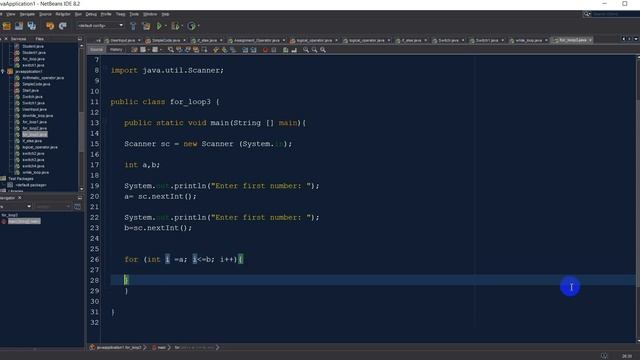Viewport: 640px width, 360px height.
Task: Click the Comment editor toolbar icon
Action: coord(285,50)
